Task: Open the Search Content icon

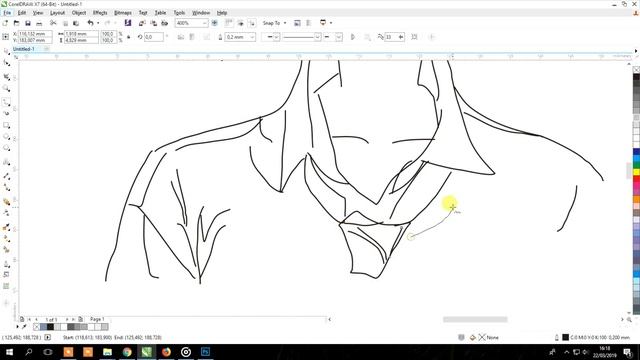Action: 128,23
